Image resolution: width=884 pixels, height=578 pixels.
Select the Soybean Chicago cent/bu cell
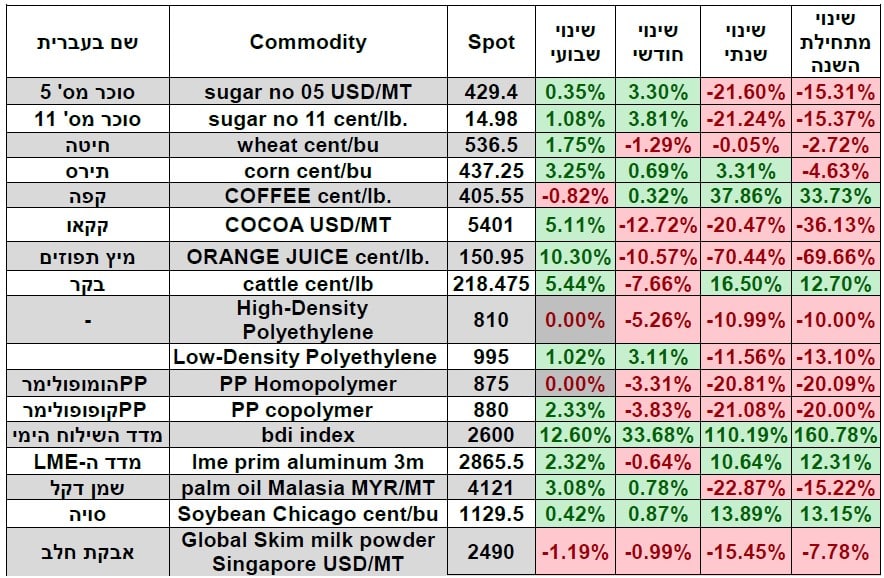click(x=307, y=513)
